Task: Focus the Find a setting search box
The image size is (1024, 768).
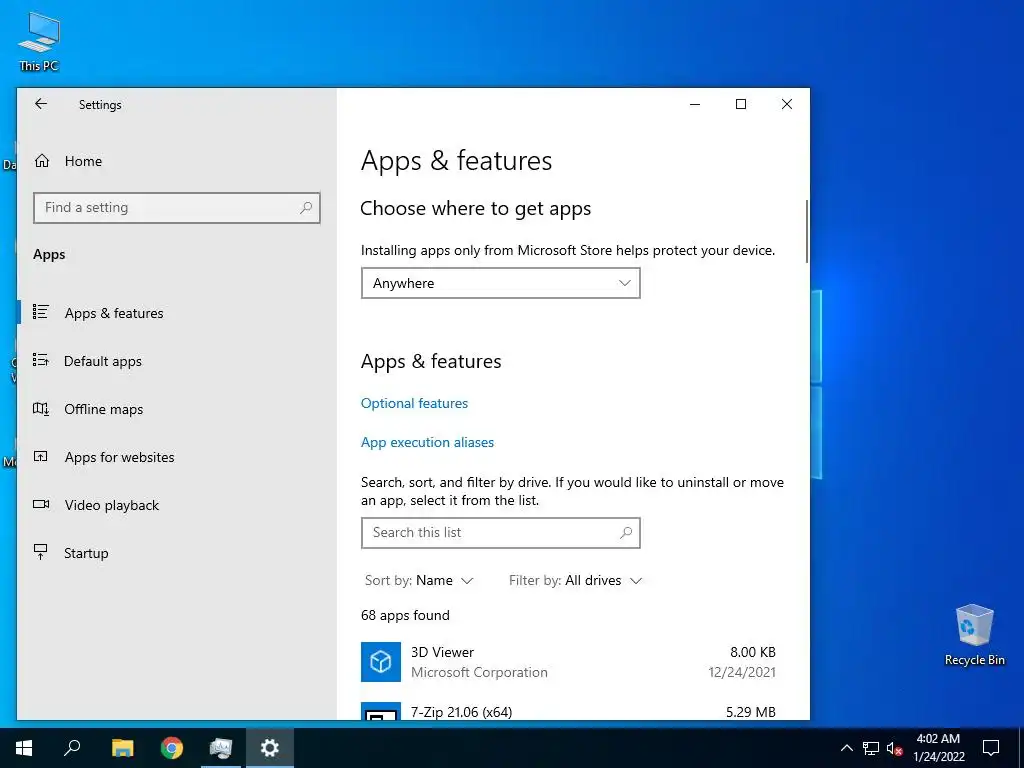Action: pos(176,208)
